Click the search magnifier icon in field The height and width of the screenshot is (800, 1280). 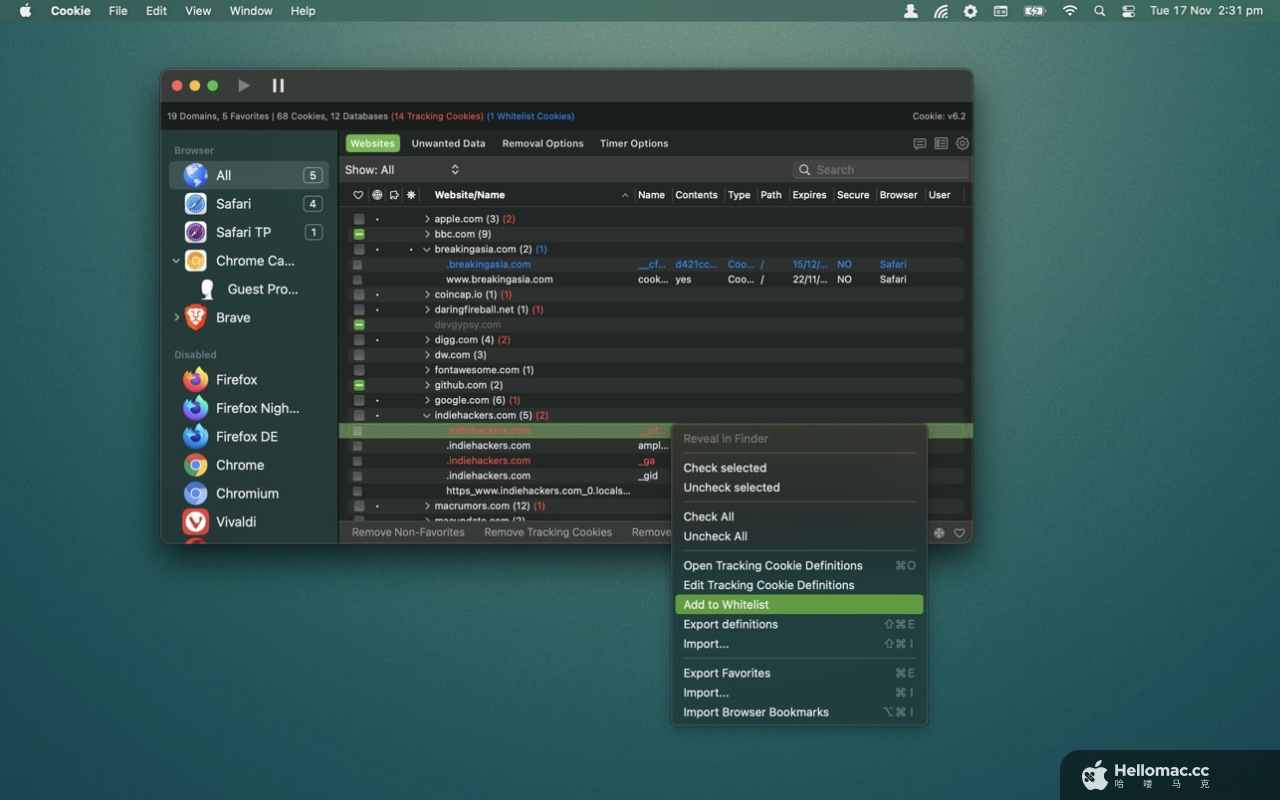805,170
